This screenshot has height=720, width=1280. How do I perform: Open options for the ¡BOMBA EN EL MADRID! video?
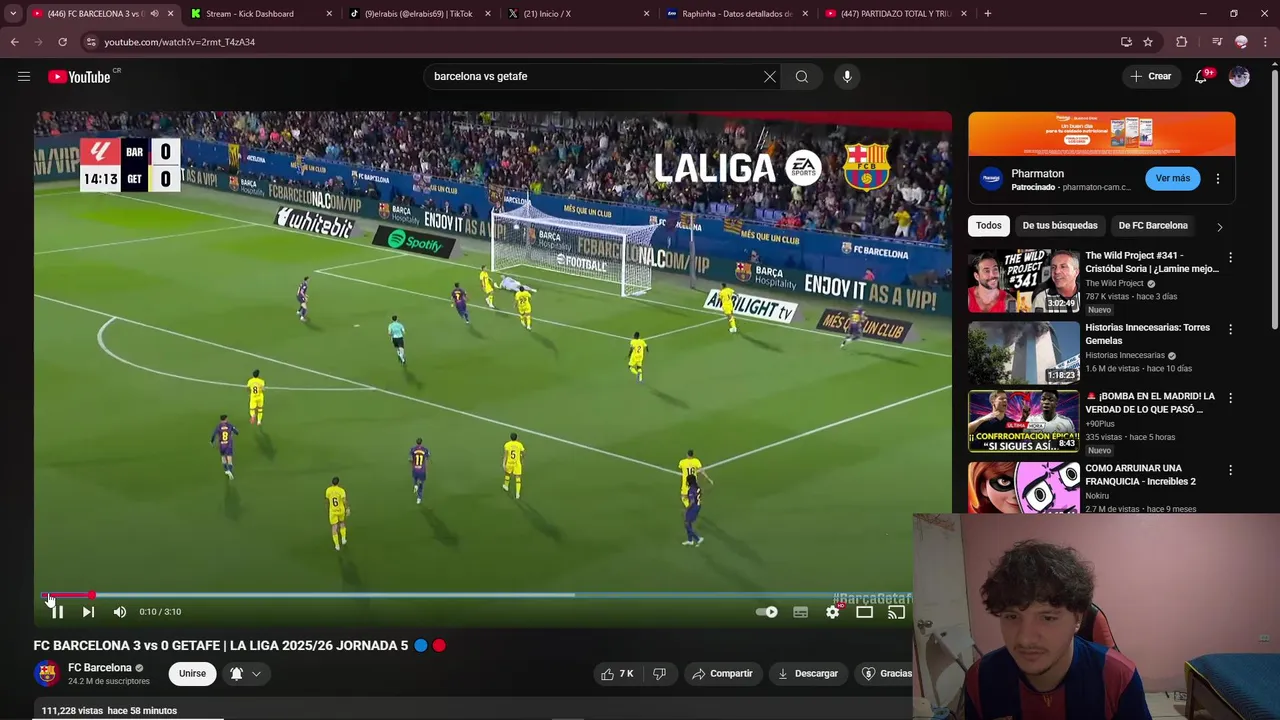click(x=1230, y=398)
